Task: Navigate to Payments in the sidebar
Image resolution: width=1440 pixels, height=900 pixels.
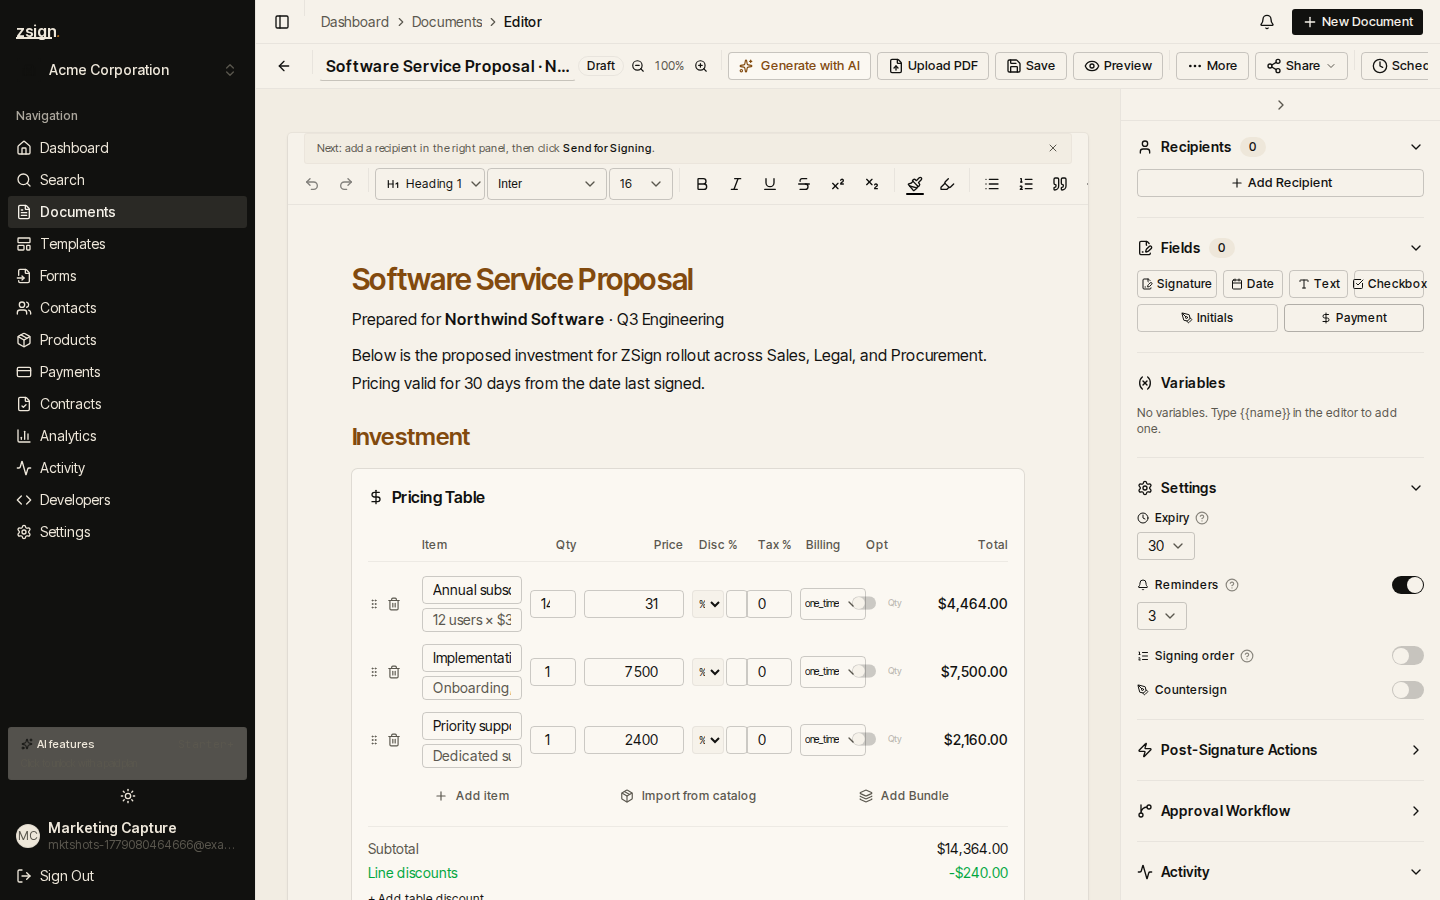Action: coord(127,372)
